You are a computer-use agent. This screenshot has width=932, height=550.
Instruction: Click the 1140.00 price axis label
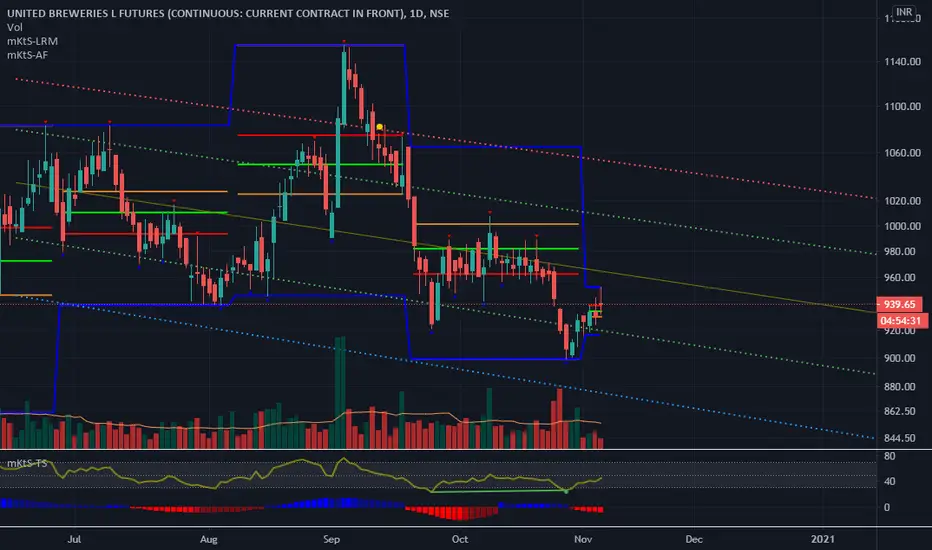click(902, 61)
